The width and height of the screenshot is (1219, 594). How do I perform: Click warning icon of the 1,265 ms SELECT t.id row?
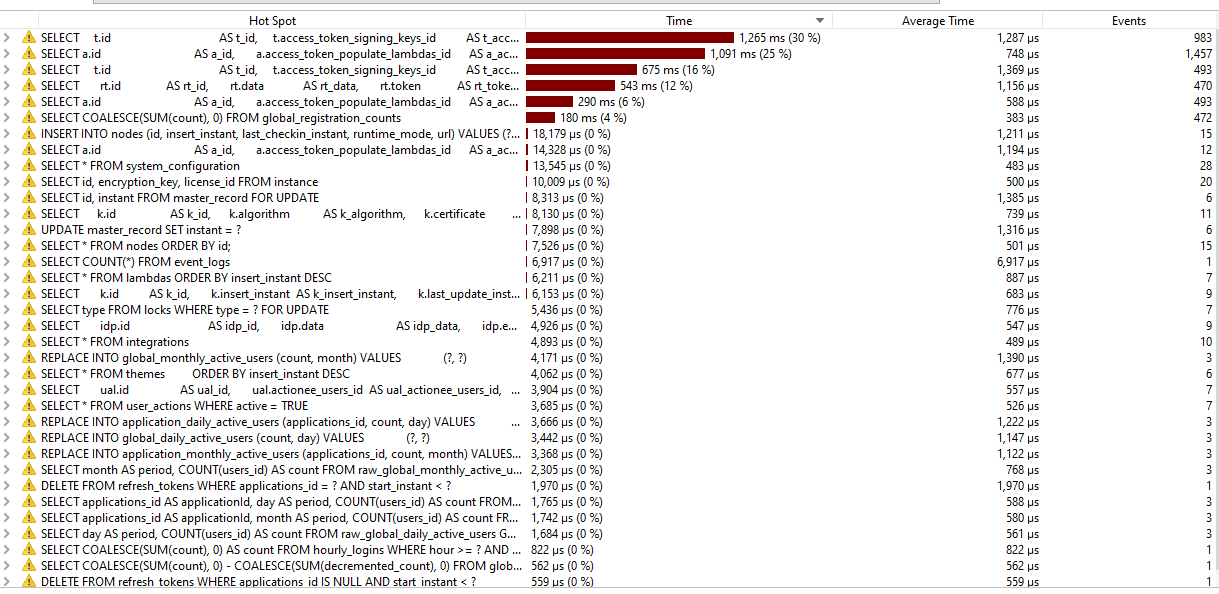click(x=29, y=38)
